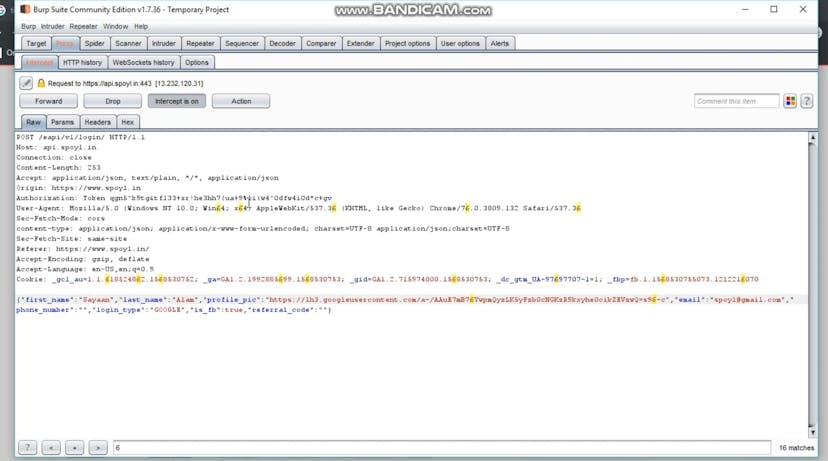The height and width of the screenshot is (461, 828).
Task: Click the Authorization Token header line
Action: (x=174, y=198)
